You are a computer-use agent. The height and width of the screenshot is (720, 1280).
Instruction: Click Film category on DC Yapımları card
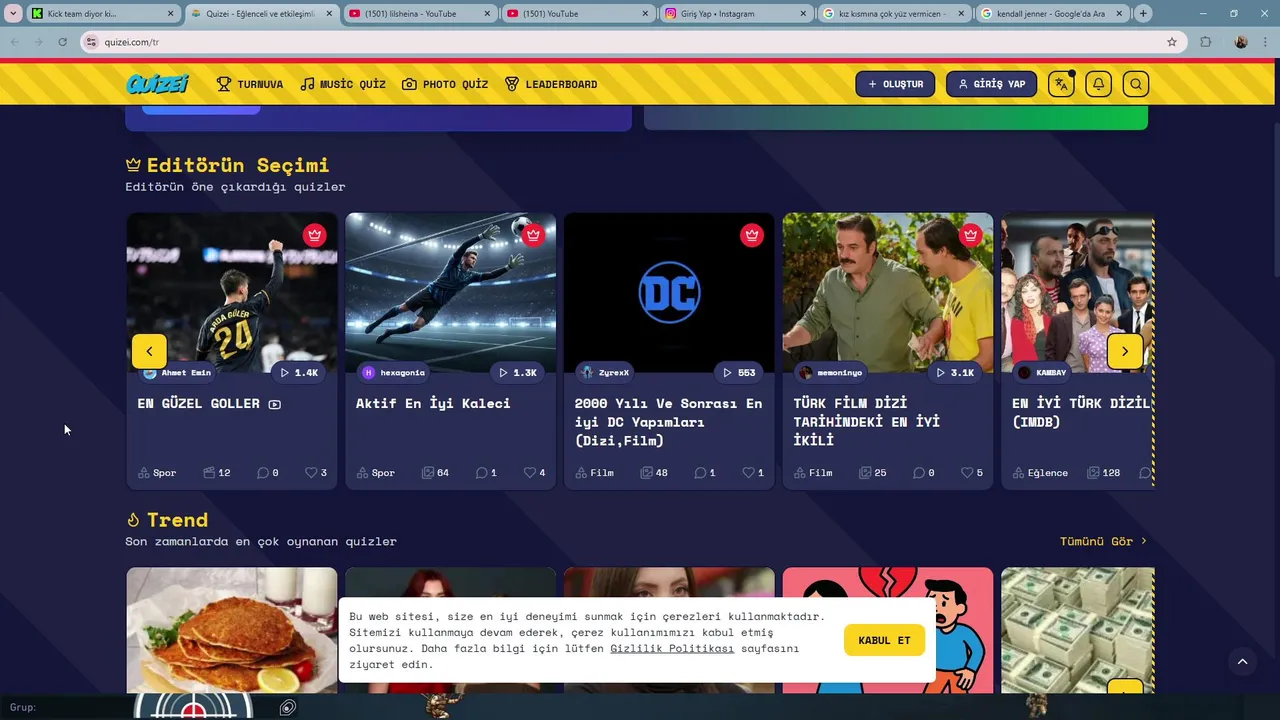(594, 472)
